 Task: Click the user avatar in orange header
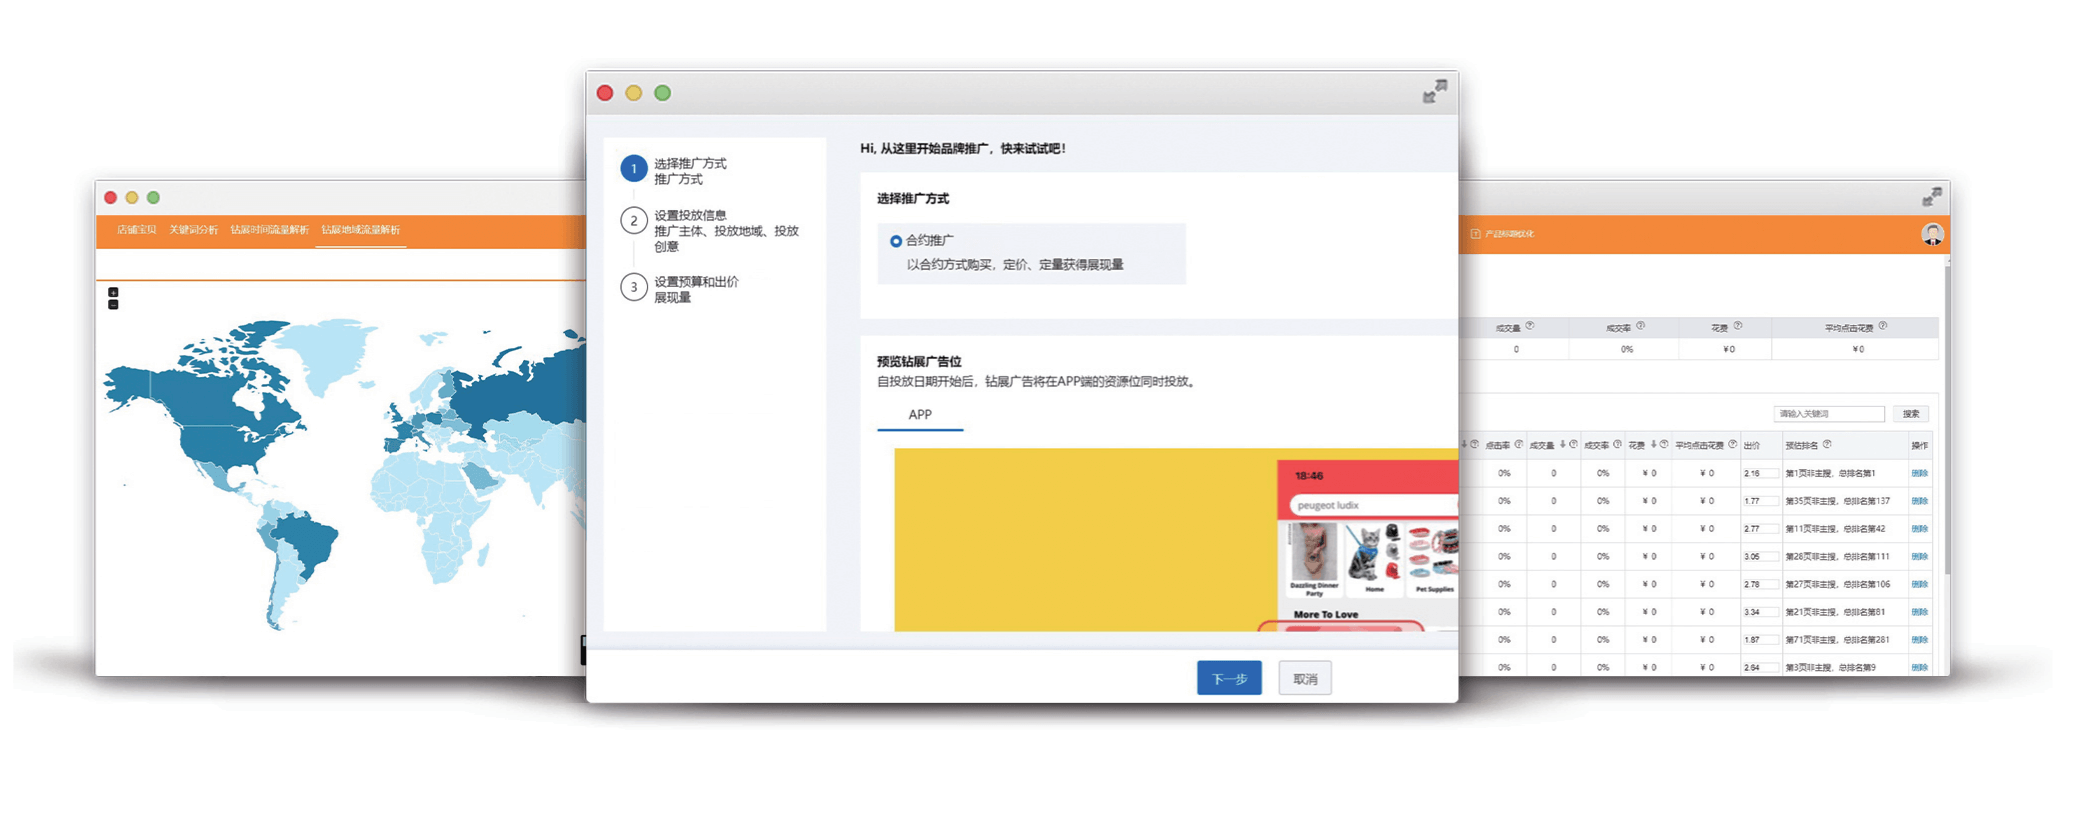1932,234
